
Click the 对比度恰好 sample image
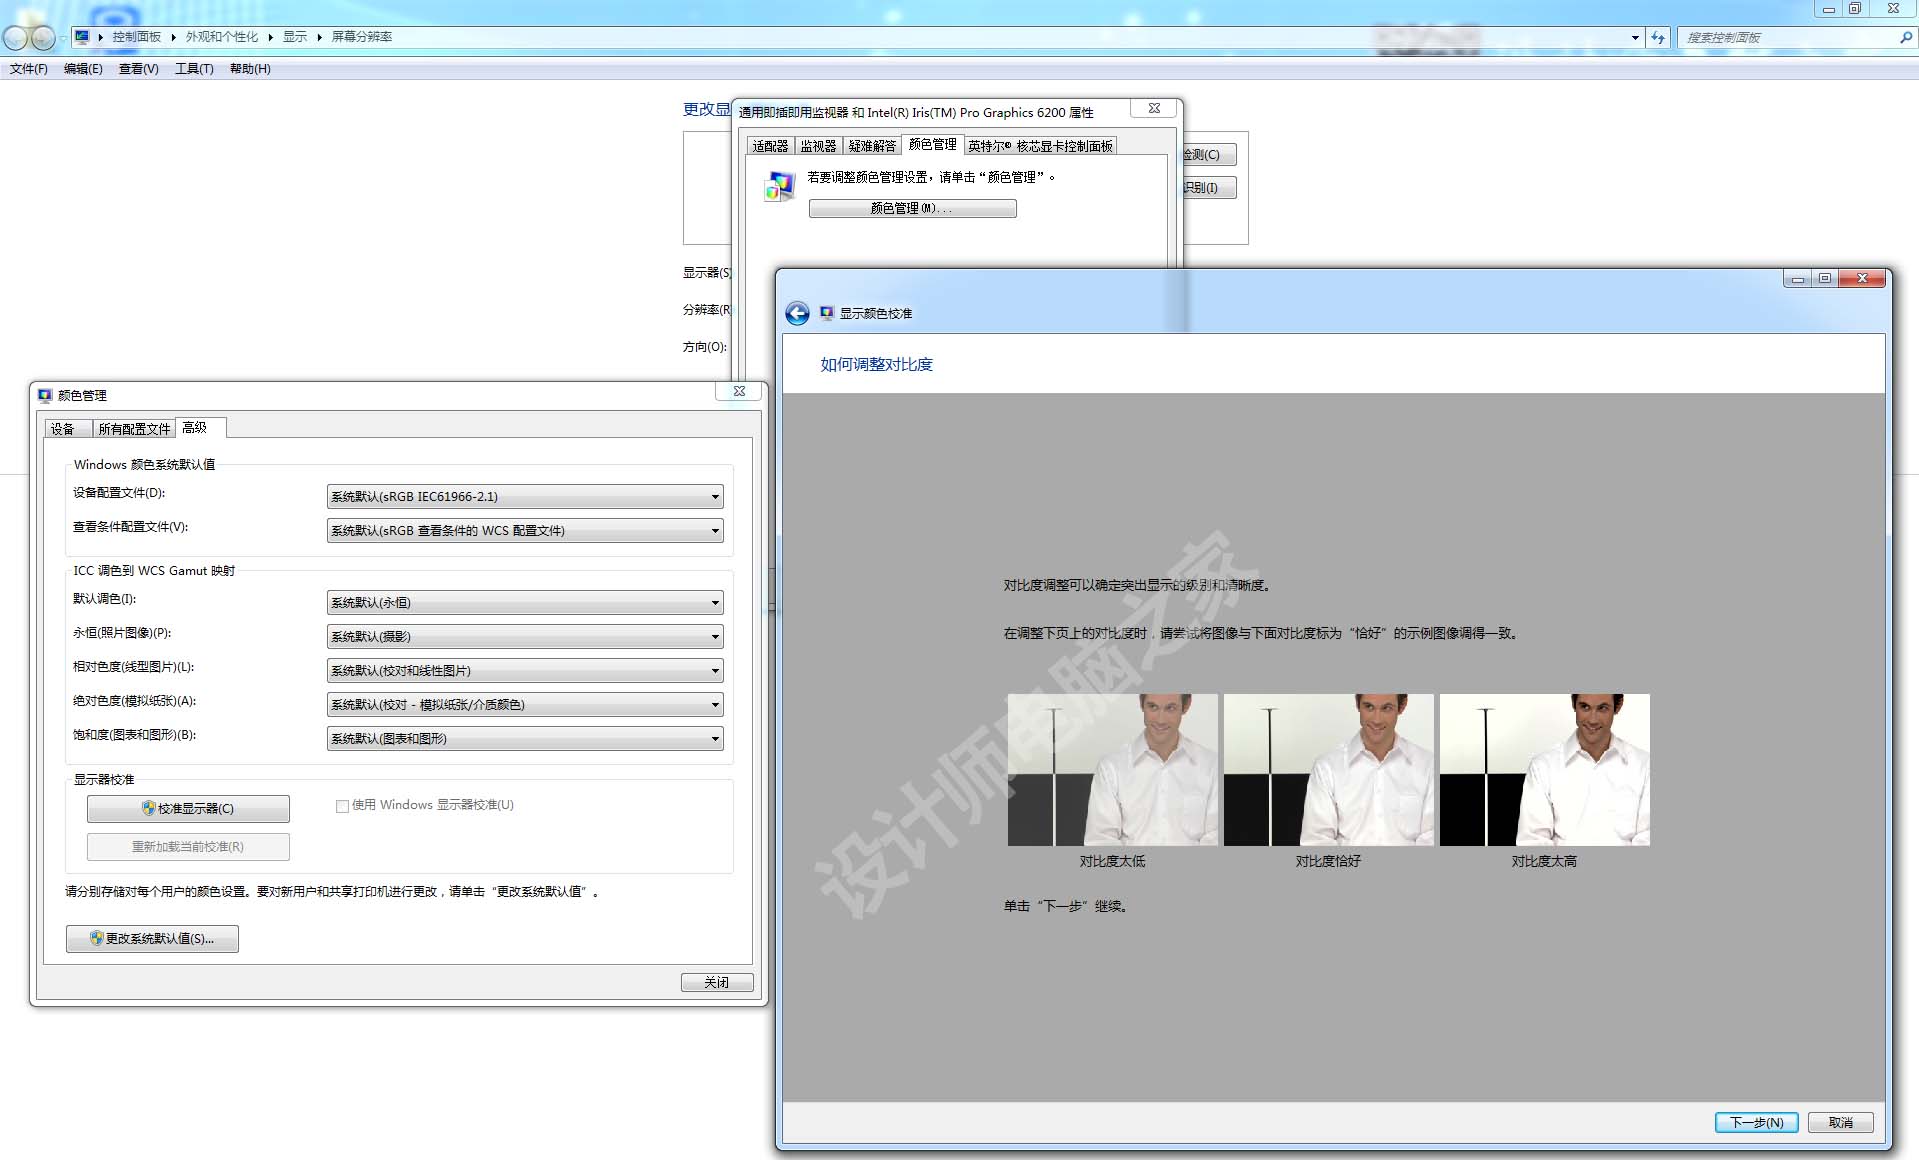tap(1328, 770)
